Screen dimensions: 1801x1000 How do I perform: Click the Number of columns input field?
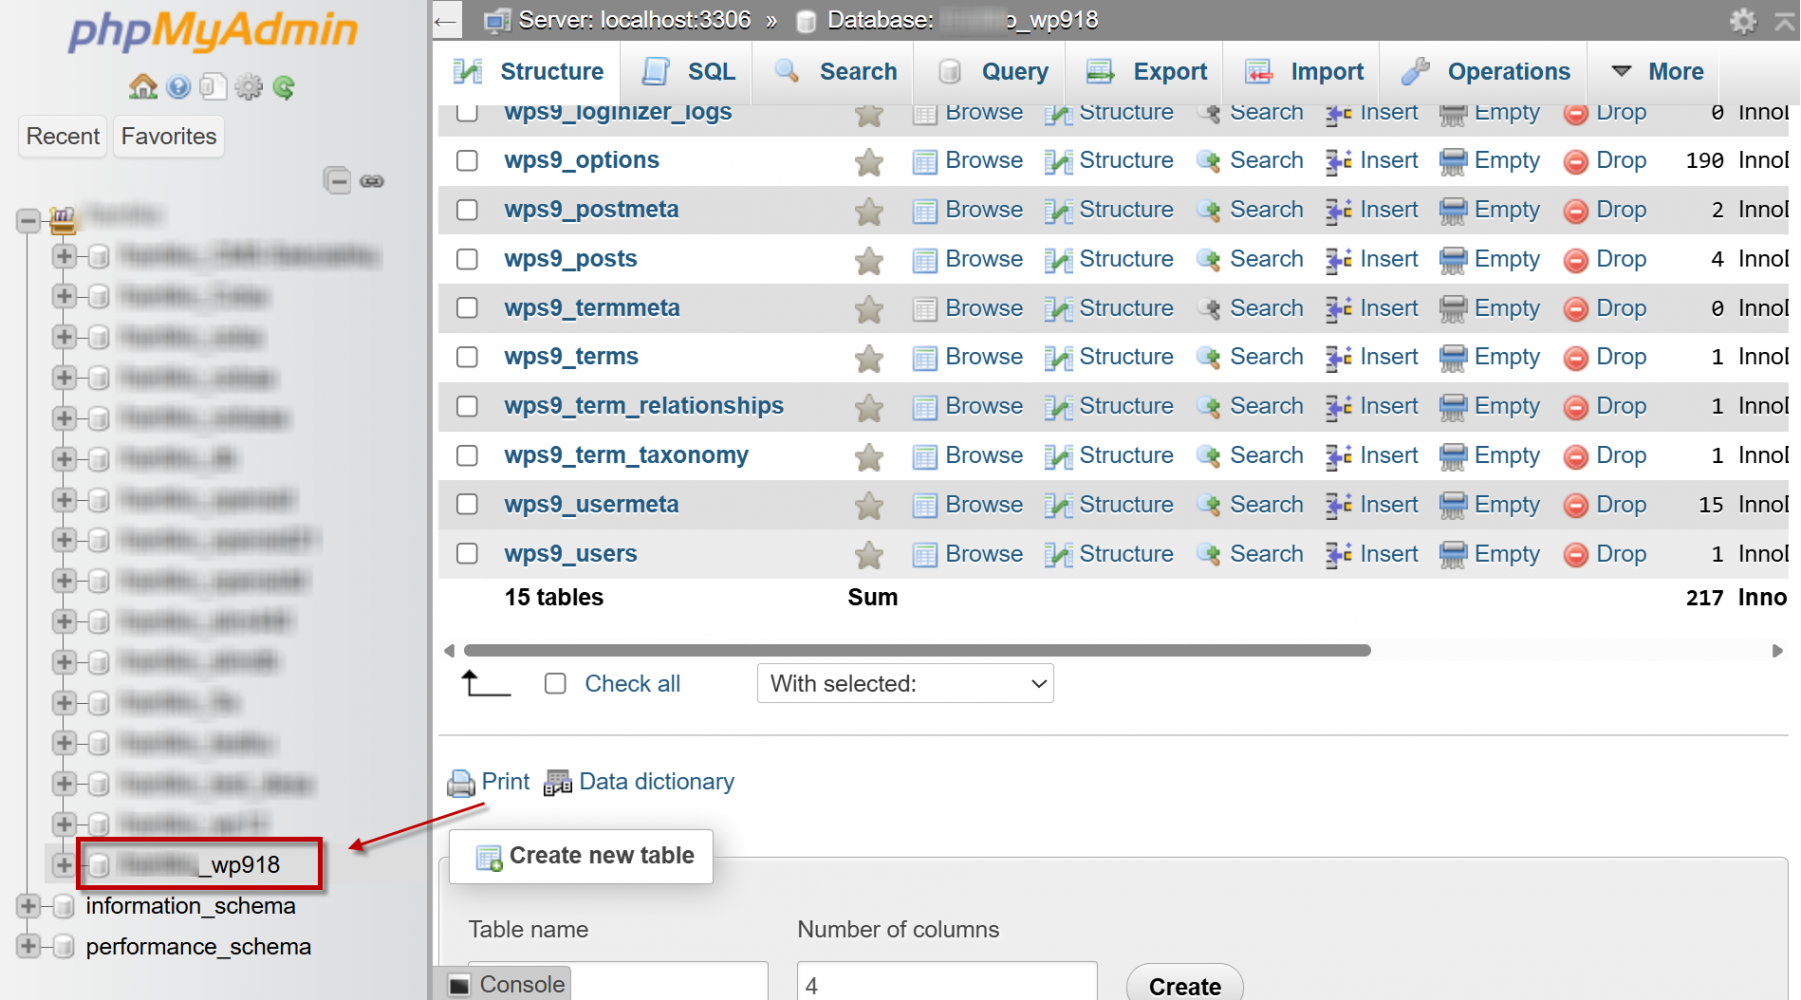(x=946, y=984)
